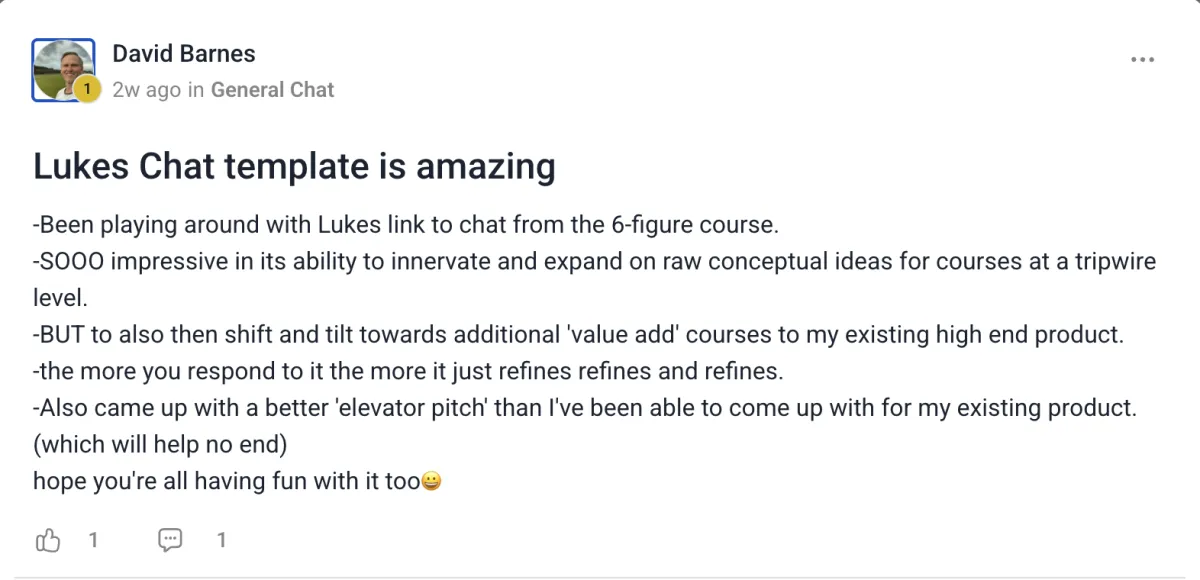Open David Barnes's profile picture

(x=63, y=70)
